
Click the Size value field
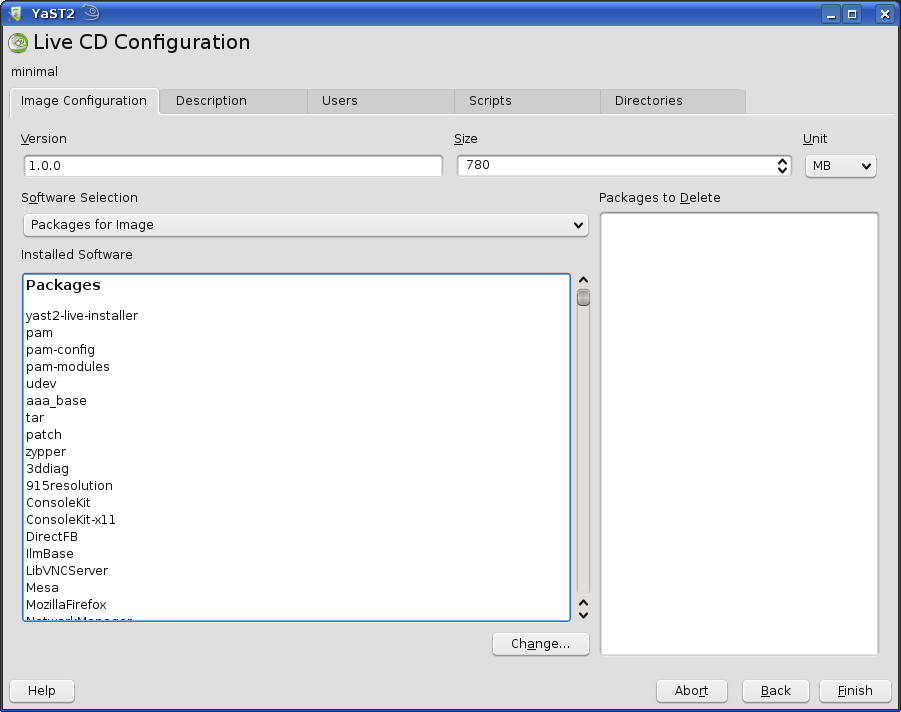point(615,166)
